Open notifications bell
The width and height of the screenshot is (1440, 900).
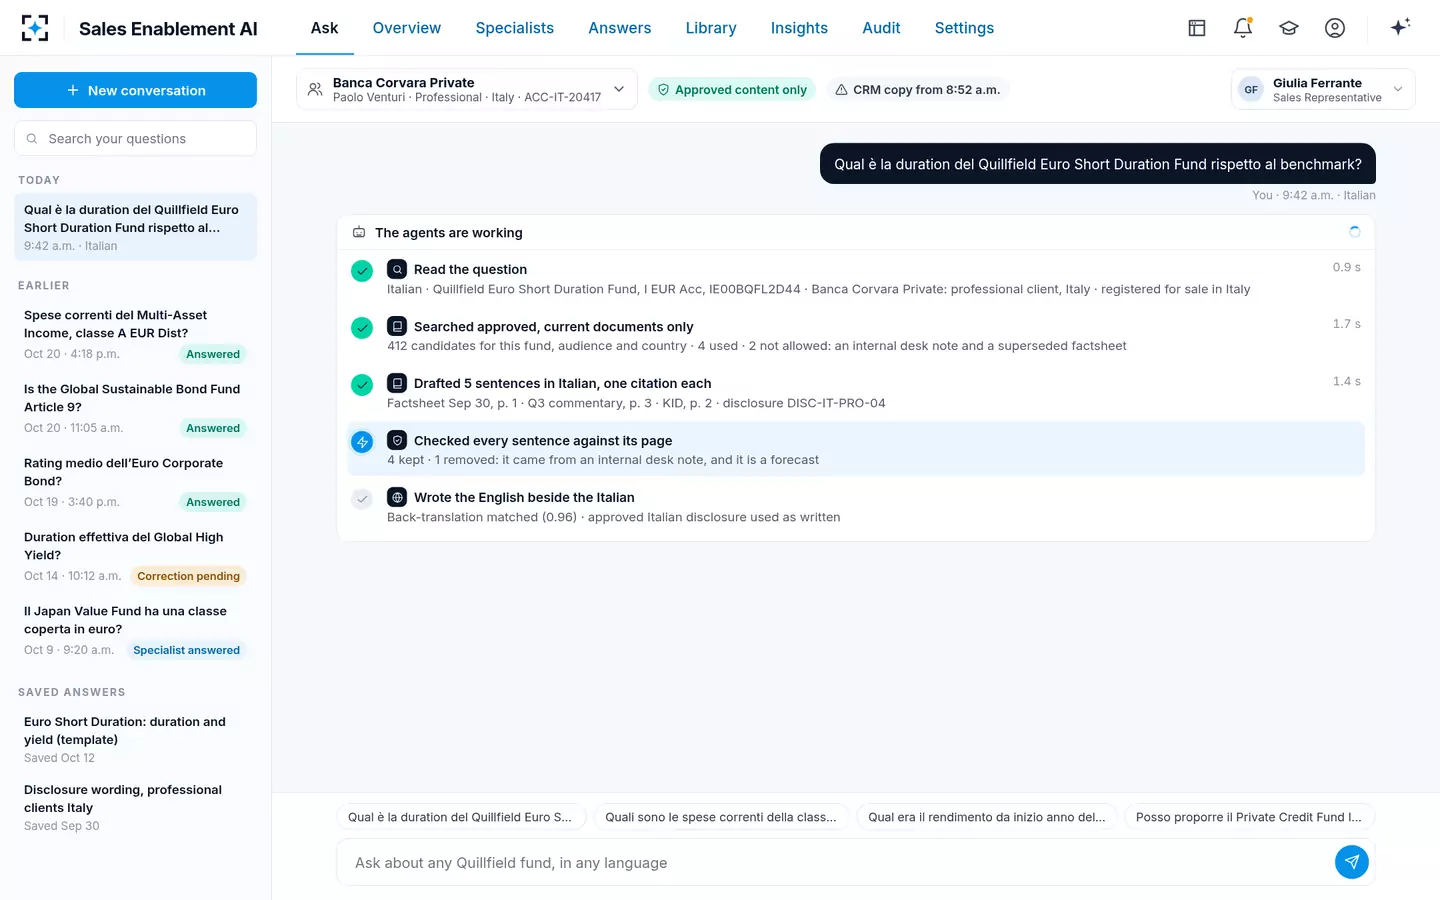click(1243, 28)
